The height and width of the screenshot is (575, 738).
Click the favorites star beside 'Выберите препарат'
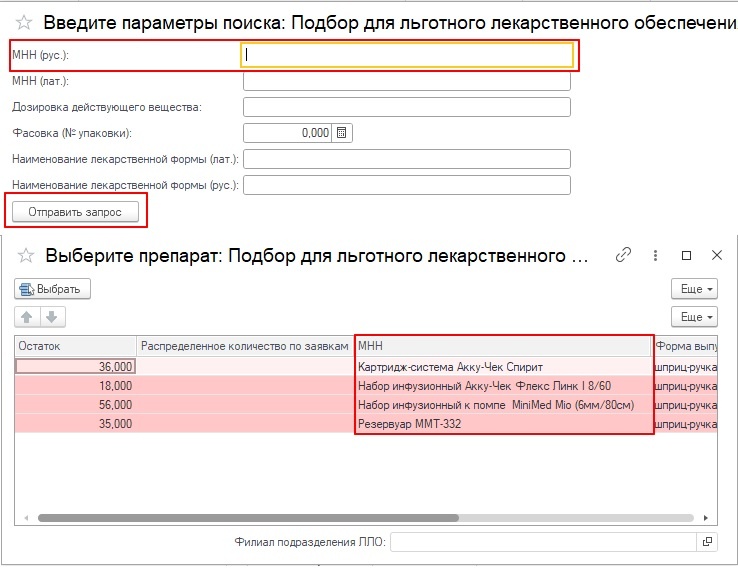[27, 256]
